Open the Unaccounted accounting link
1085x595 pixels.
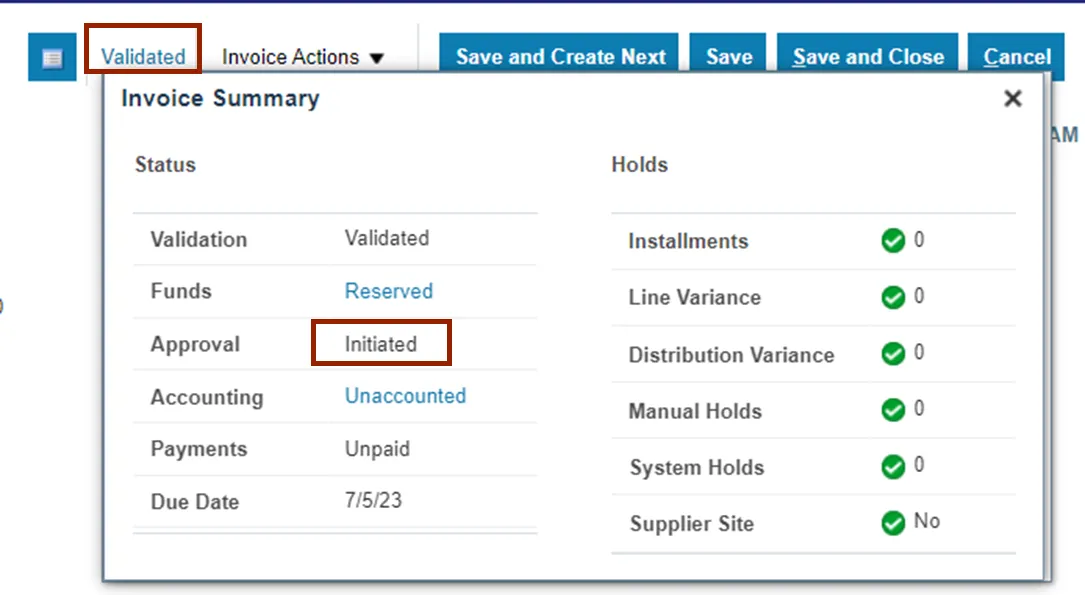[405, 396]
